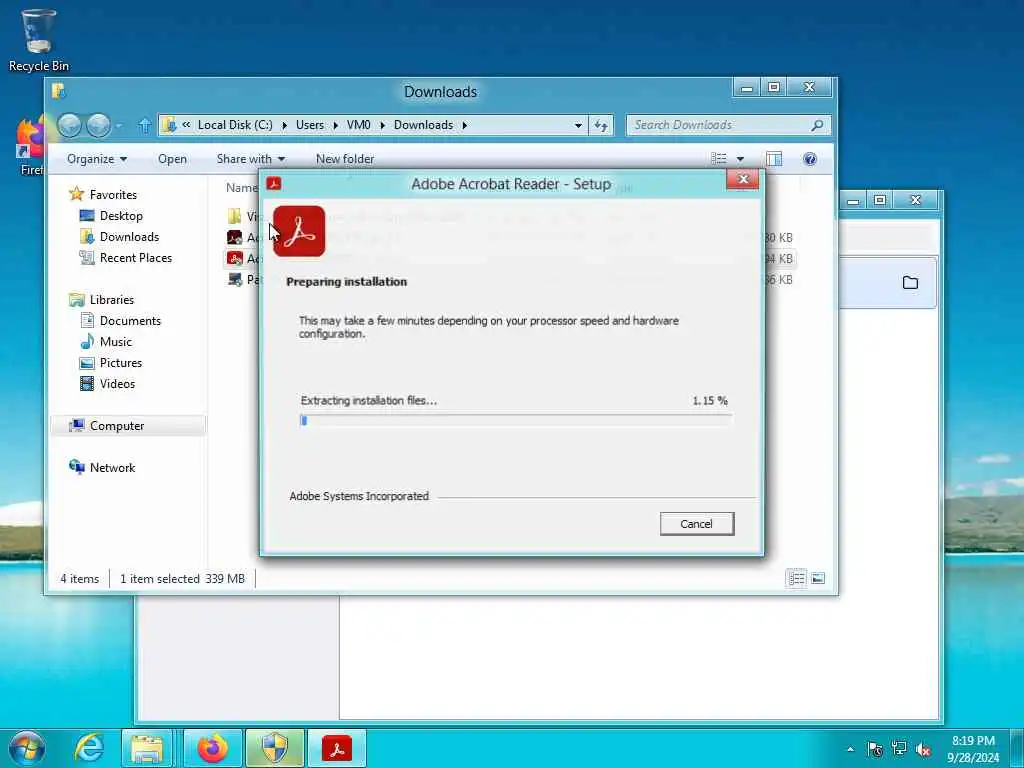Open the security shield taskbar item
The width and height of the screenshot is (1024, 768).
tap(274, 748)
